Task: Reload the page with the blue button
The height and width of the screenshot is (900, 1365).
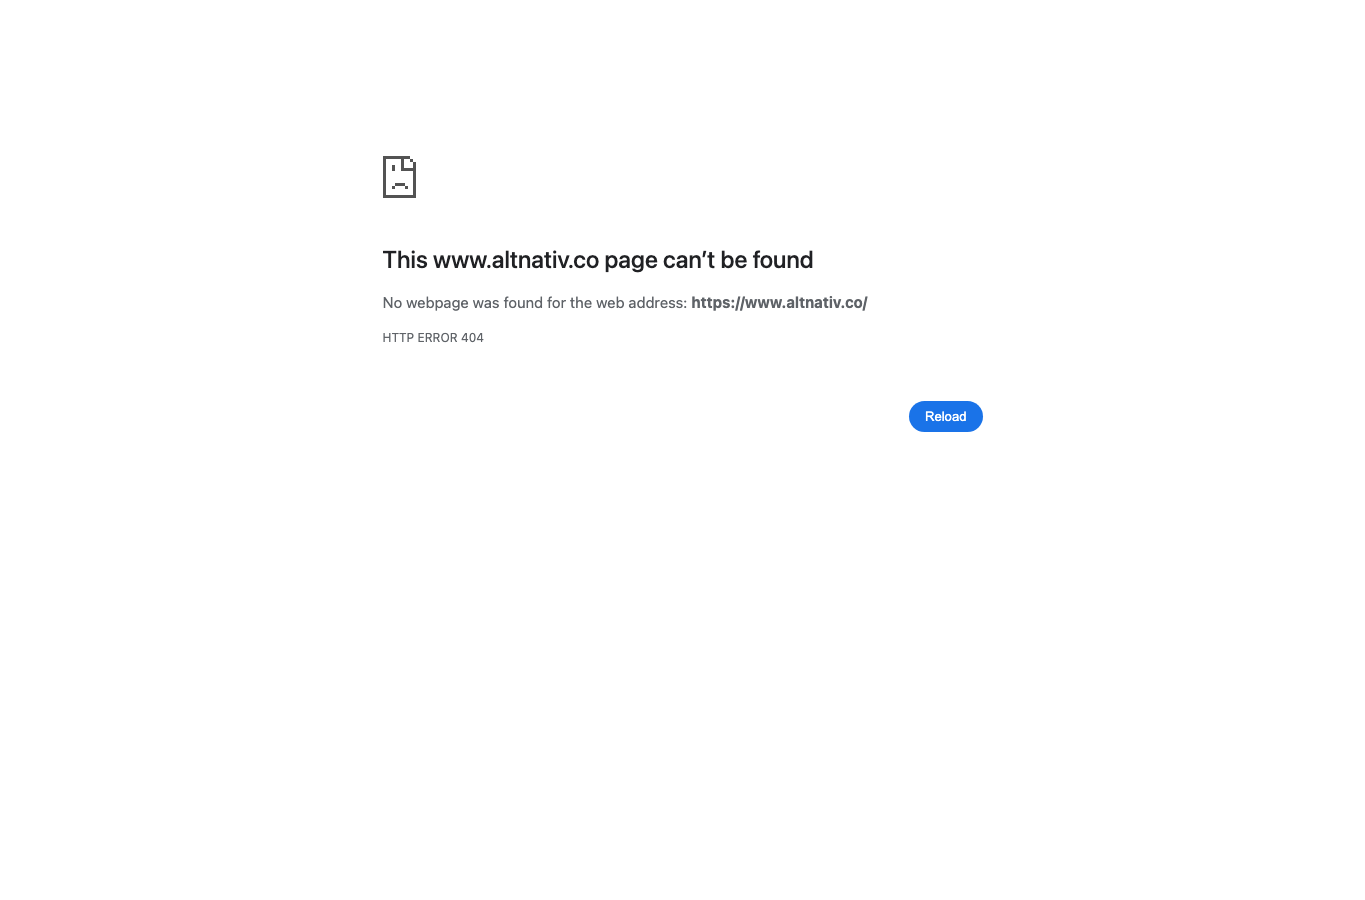Action: click(945, 417)
